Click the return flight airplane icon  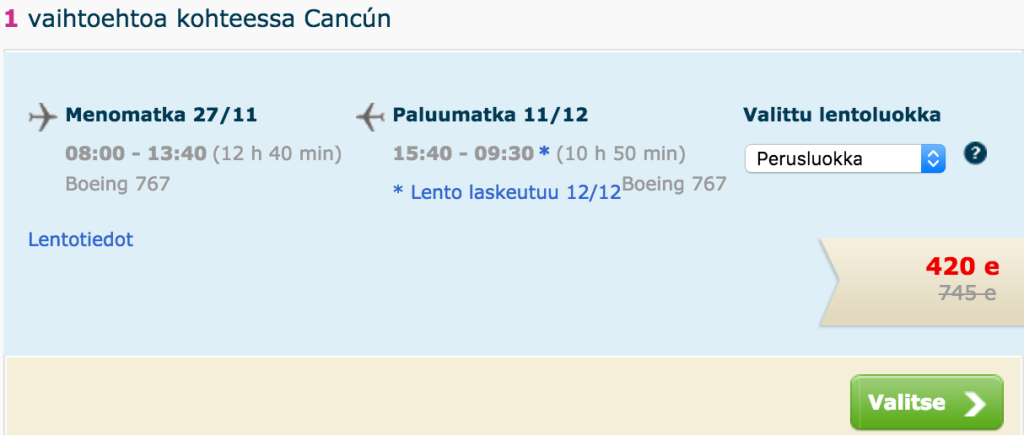[370, 117]
